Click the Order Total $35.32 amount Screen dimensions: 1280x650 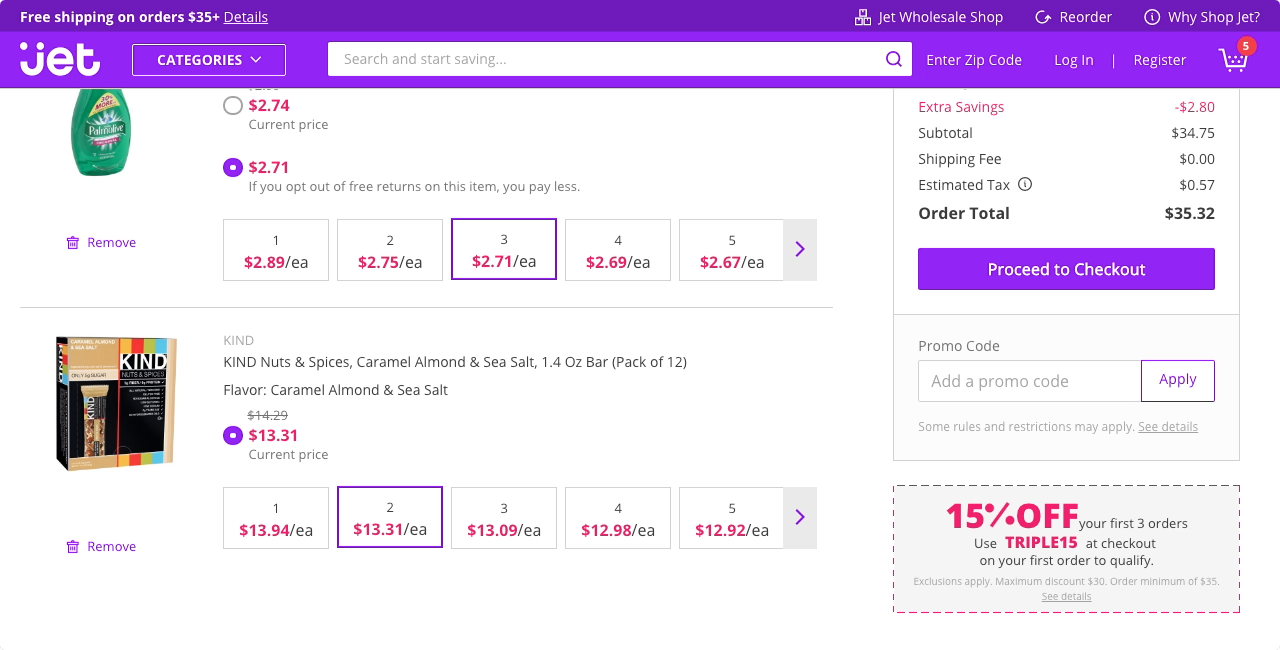[1190, 213]
